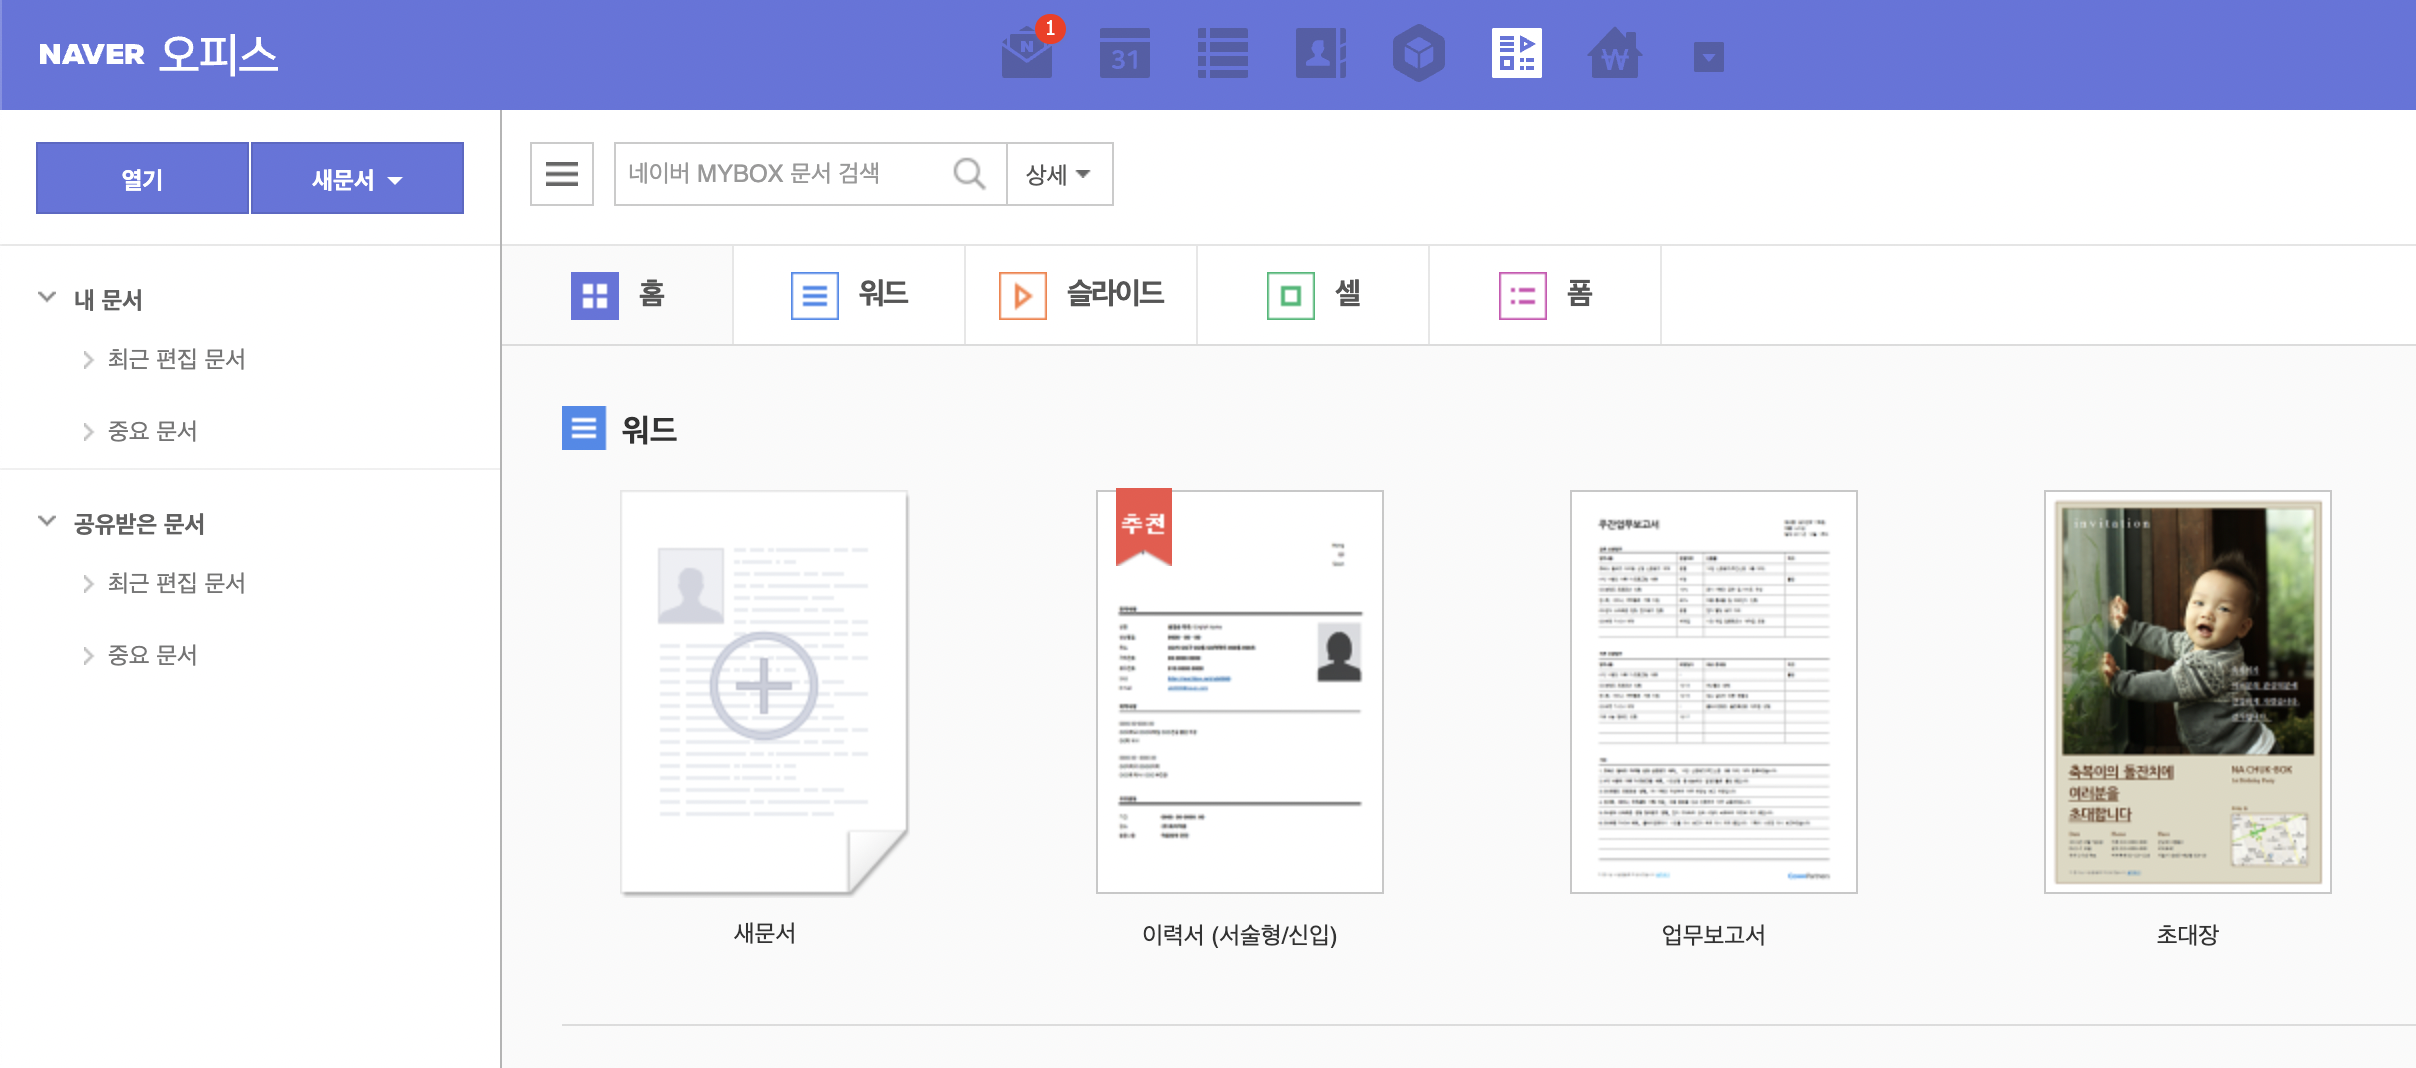The height and width of the screenshot is (1068, 2416).
Task: Open the MYBOX cube icon in header
Action: pos(1418,54)
